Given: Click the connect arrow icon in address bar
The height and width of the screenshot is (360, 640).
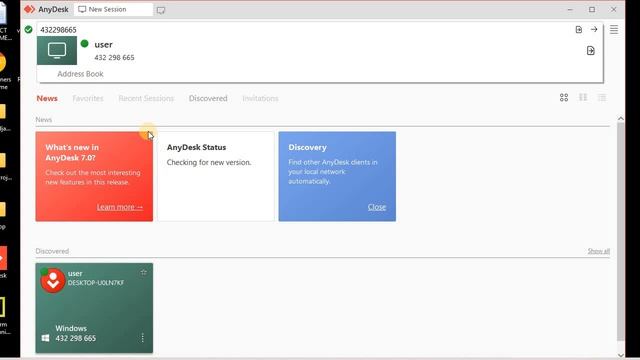Looking at the screenshot, I should (x=594, y=29).
